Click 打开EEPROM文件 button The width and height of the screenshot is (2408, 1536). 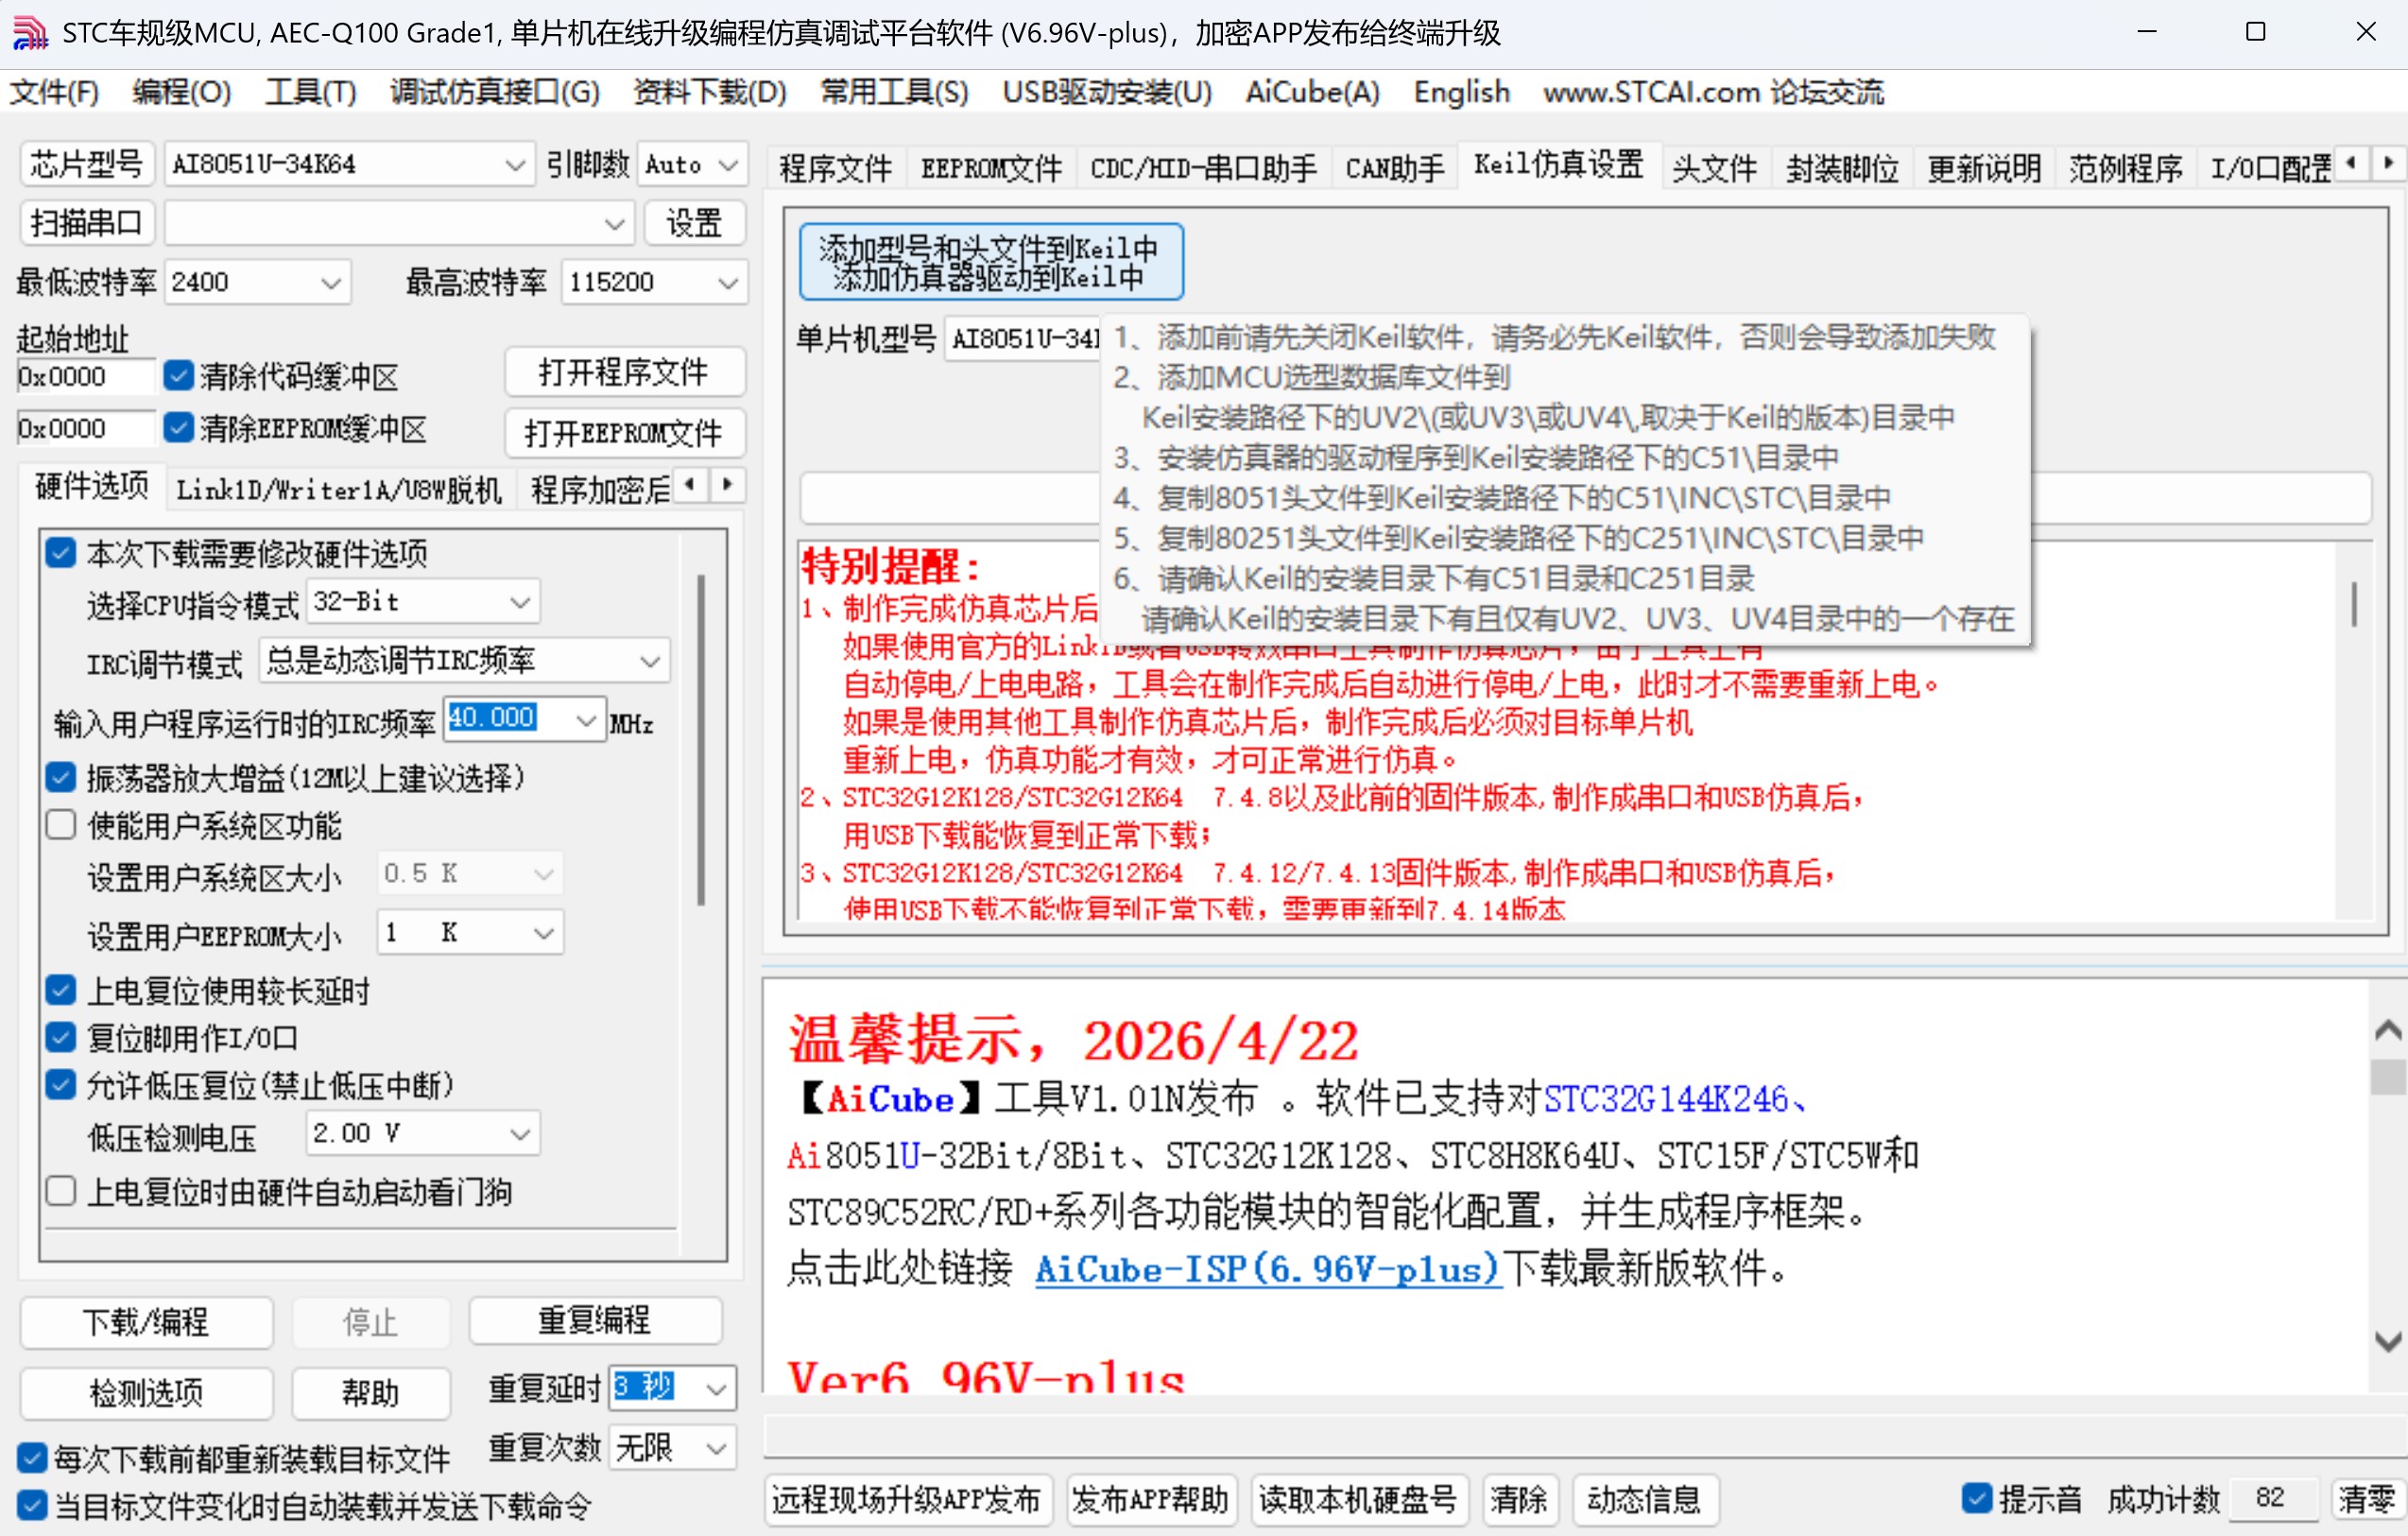624,433
